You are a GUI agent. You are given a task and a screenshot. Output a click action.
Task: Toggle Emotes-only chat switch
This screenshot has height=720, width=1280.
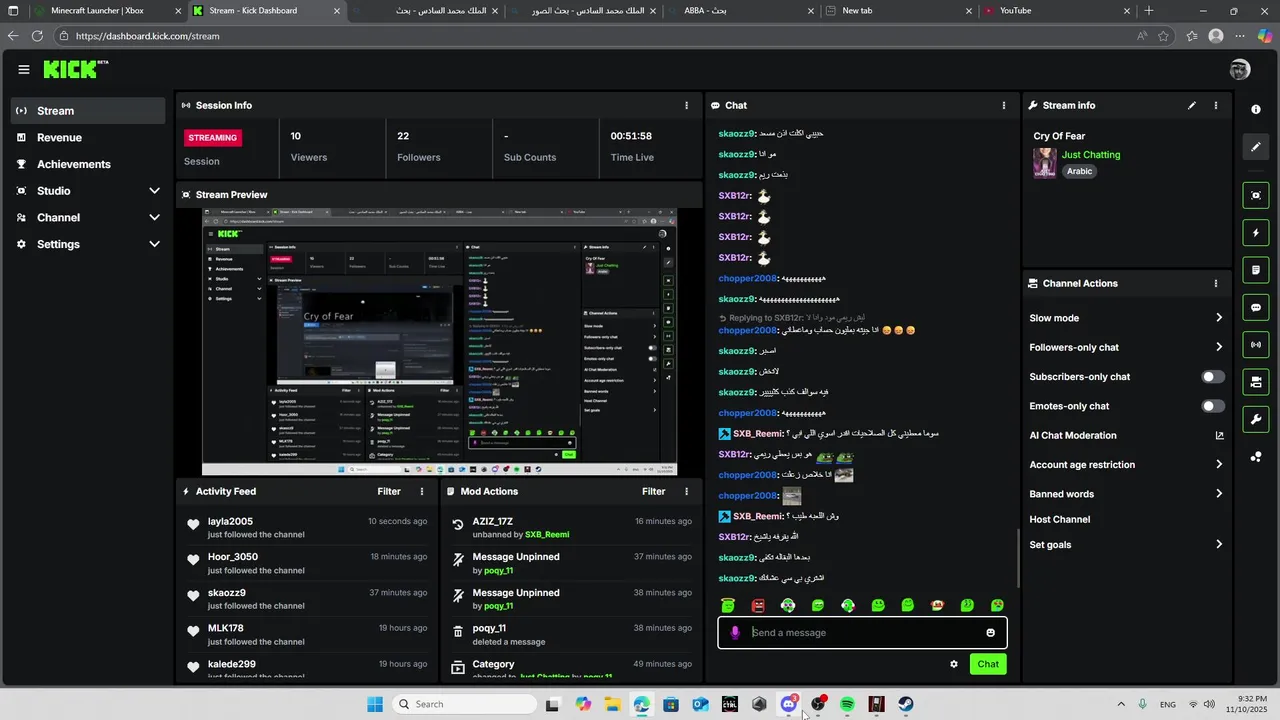coord(1213,406)
